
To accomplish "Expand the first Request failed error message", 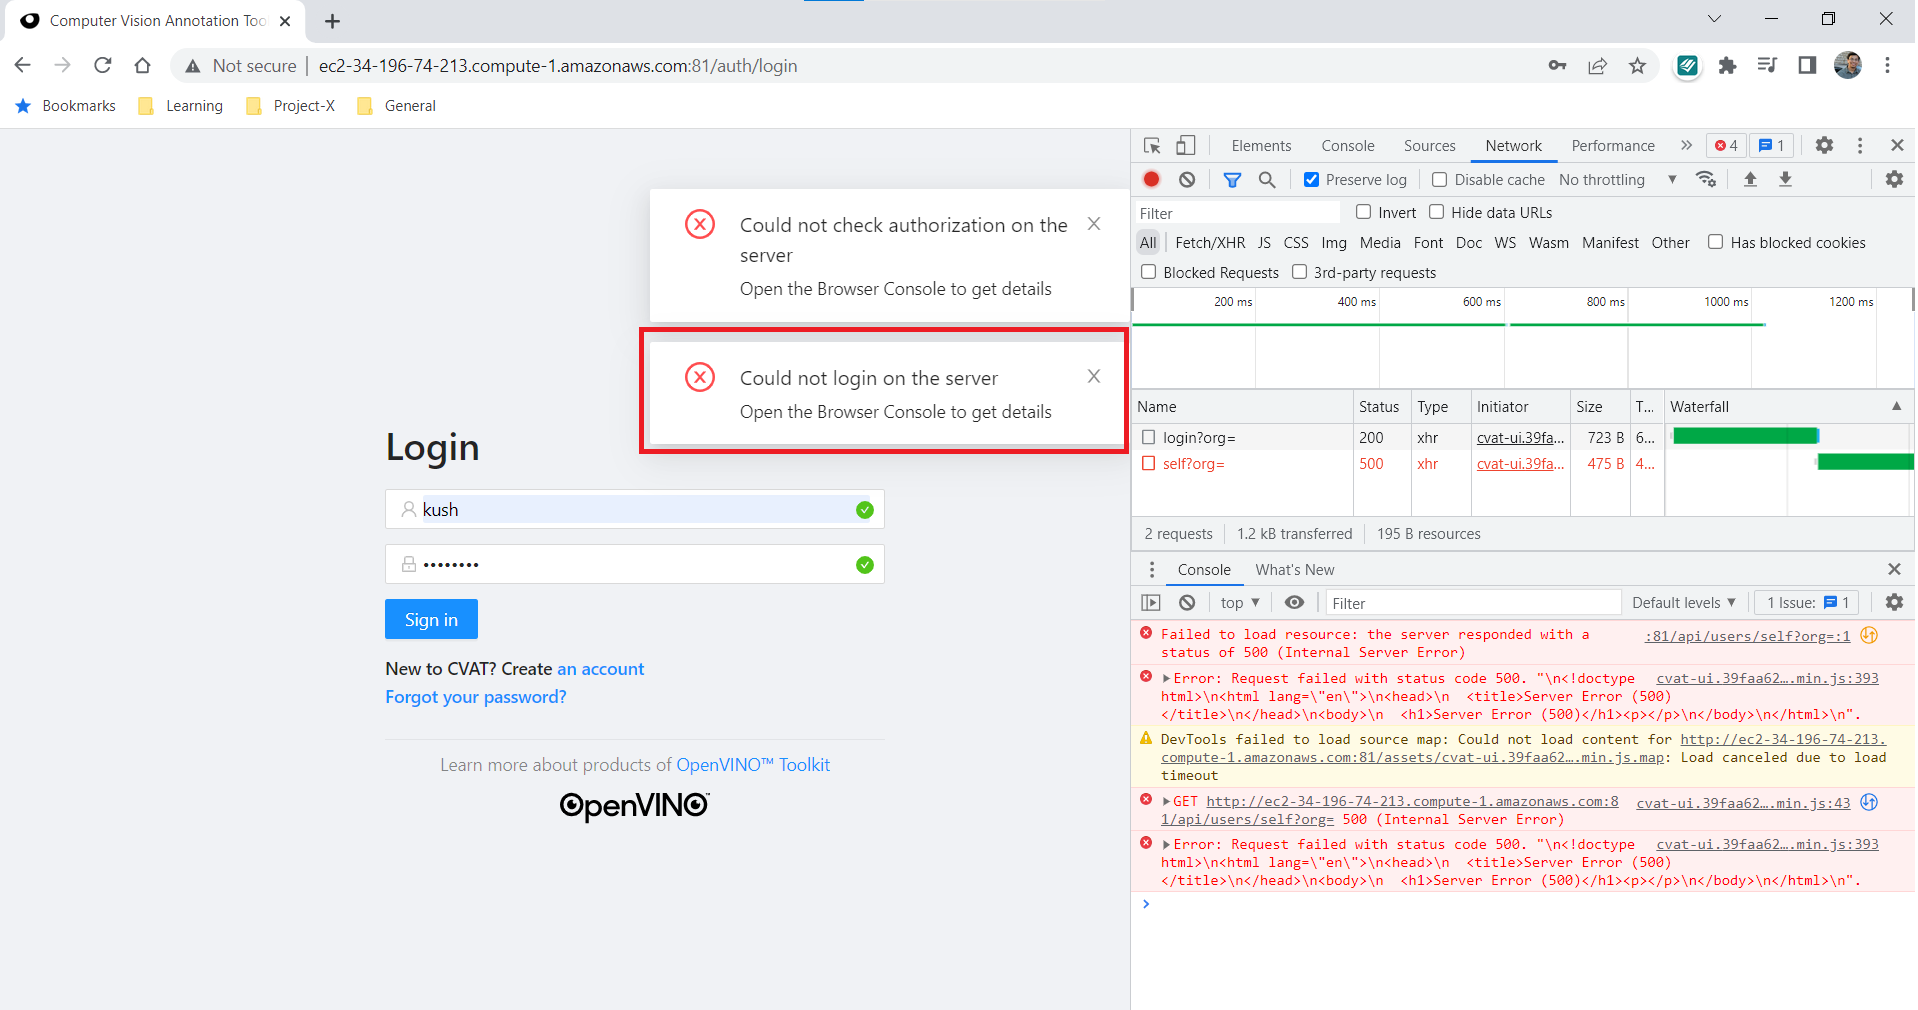I will (1166, 677).
